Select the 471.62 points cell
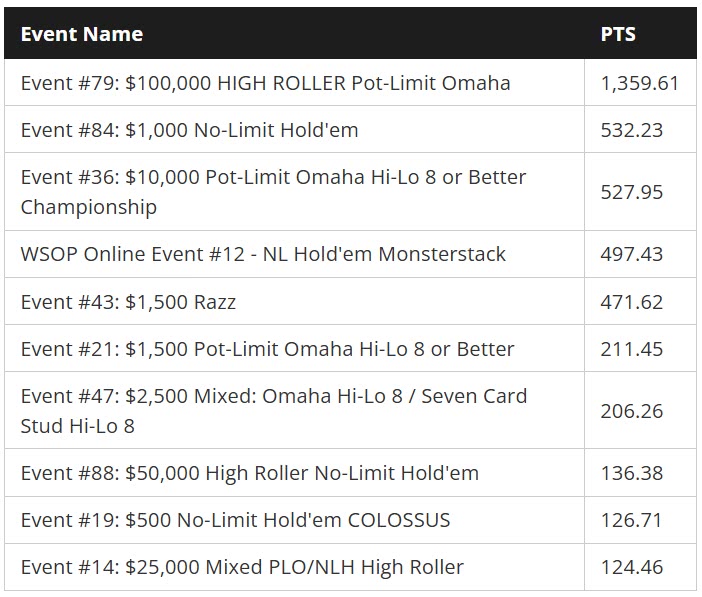Screen dimensions: 702x597 (x=631, y=301)
